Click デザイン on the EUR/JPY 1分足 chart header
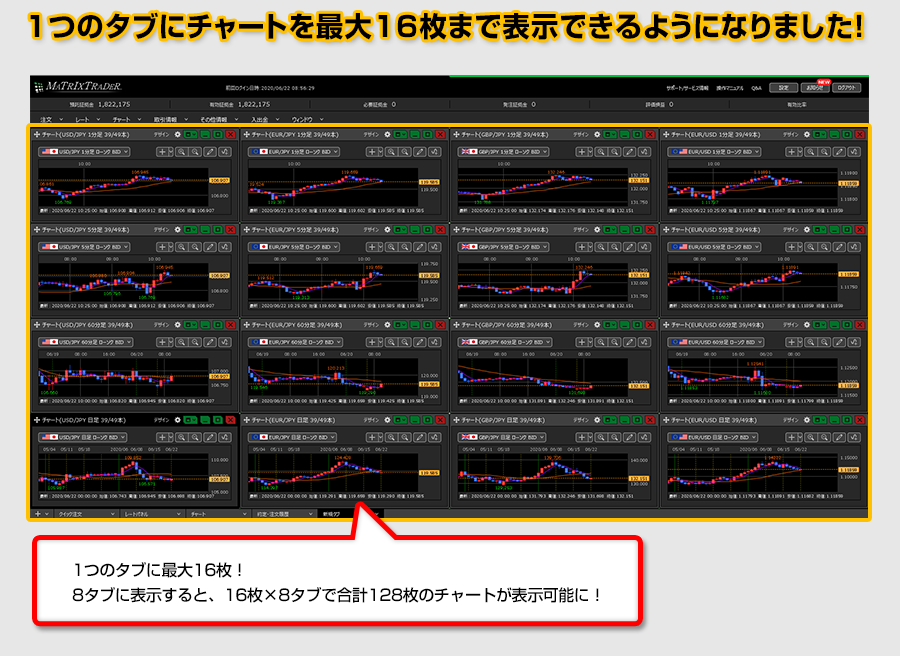This screenshot has height=656, width=900. coord(371,134)
